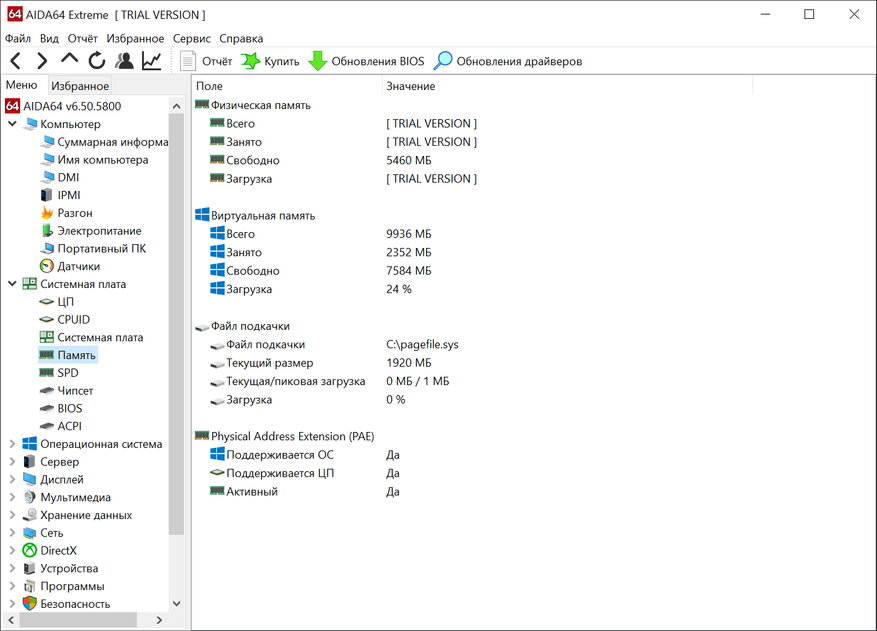The image size is (877, 631).
Task: Collapse the Системная плата parent node
Action: click(12, 284)
